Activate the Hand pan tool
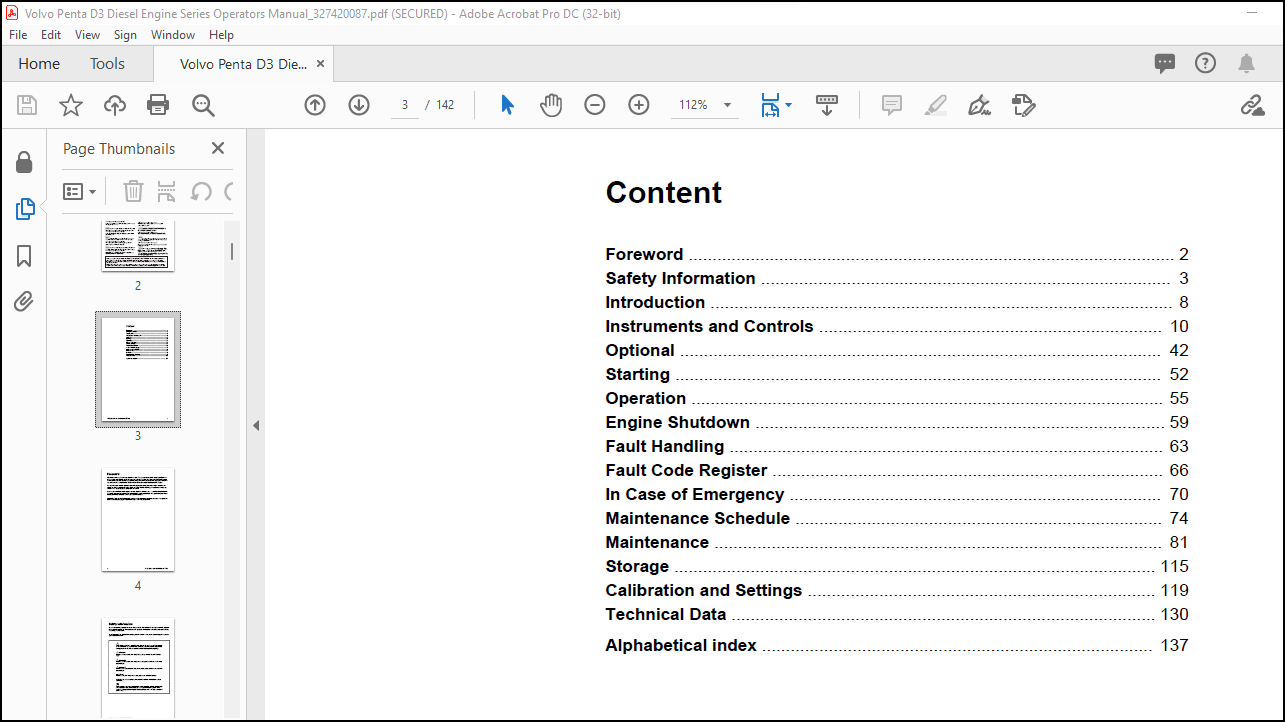The height and width of the screenshot is (722, 1285). (551, 105)
